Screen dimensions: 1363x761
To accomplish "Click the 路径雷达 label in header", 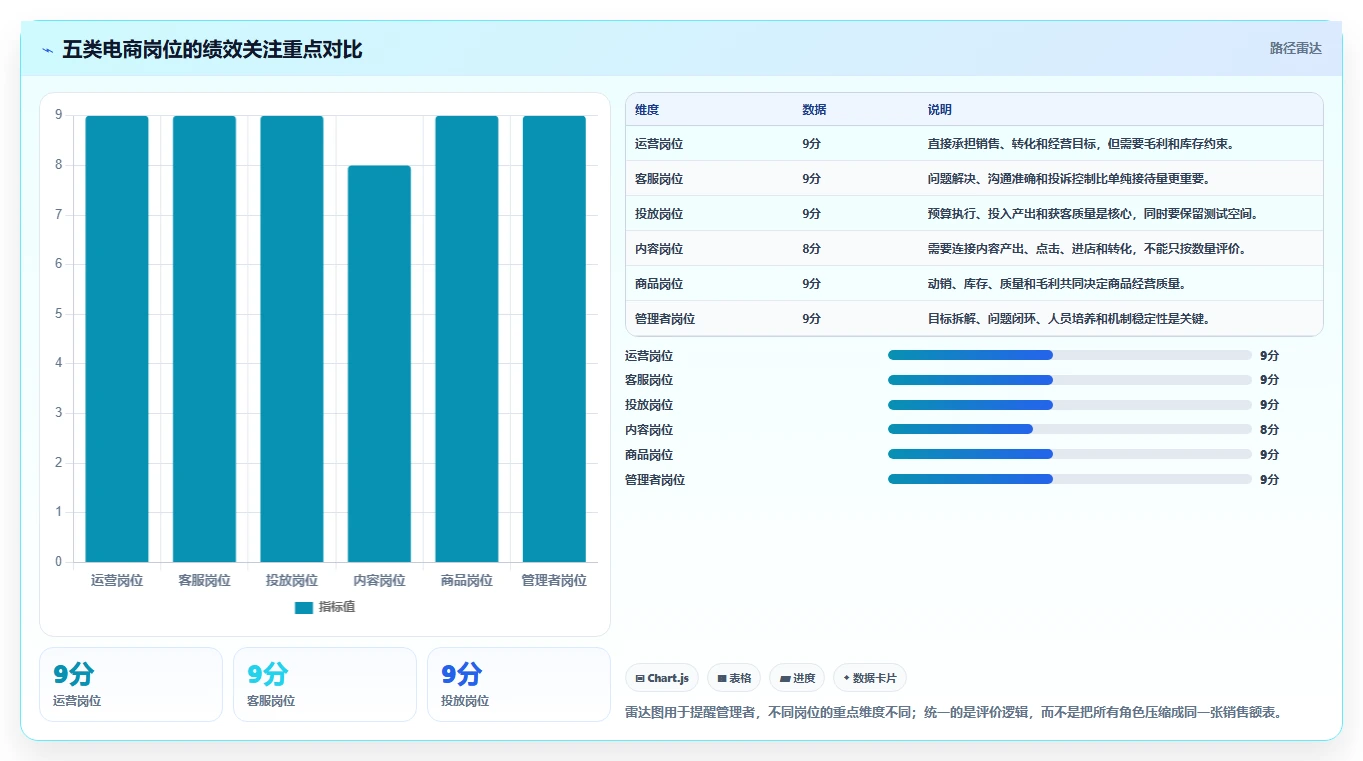I will [1295, 48].
